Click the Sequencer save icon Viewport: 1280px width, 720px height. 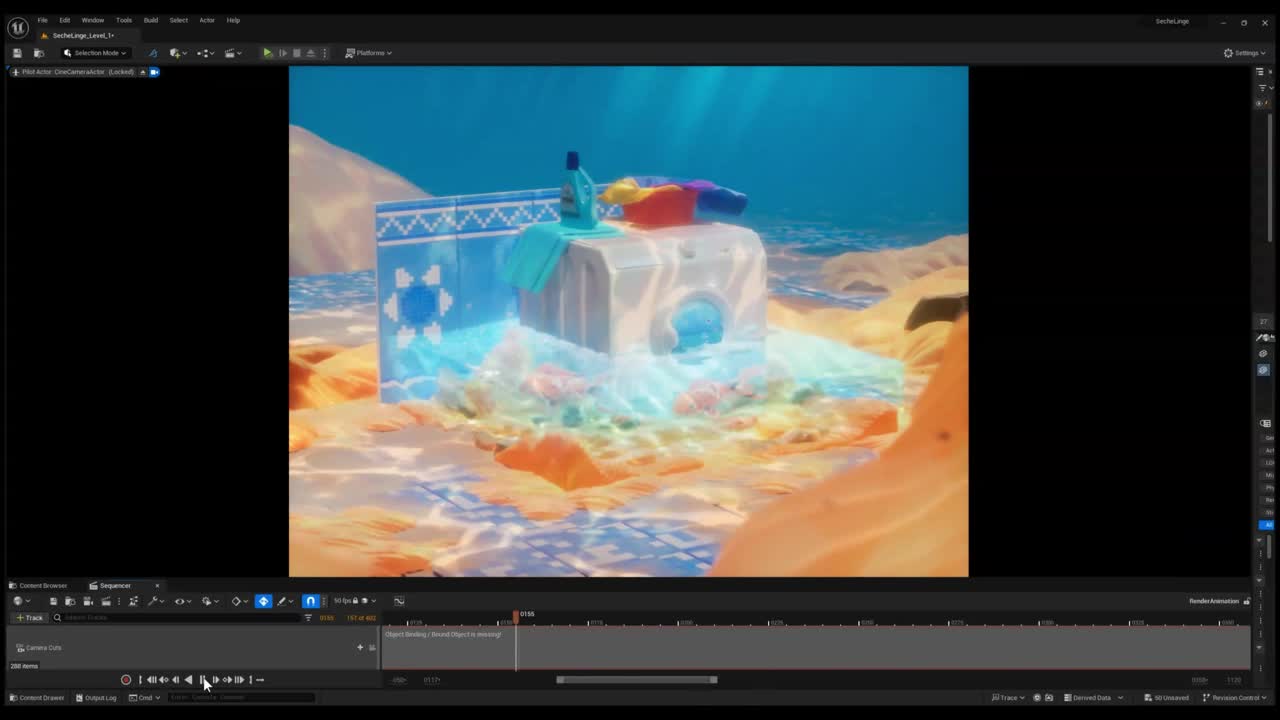[53, 601]
